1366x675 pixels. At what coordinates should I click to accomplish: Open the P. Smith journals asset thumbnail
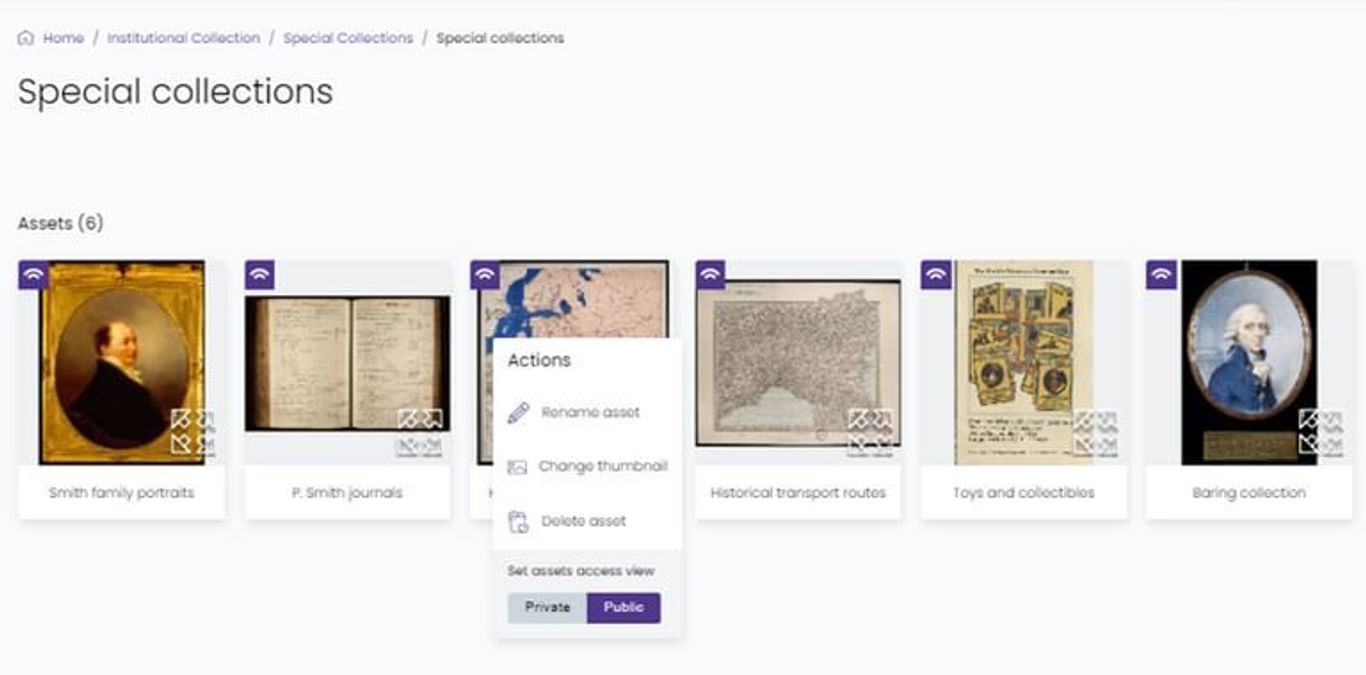pyautogui.click(x=347, y=363)
